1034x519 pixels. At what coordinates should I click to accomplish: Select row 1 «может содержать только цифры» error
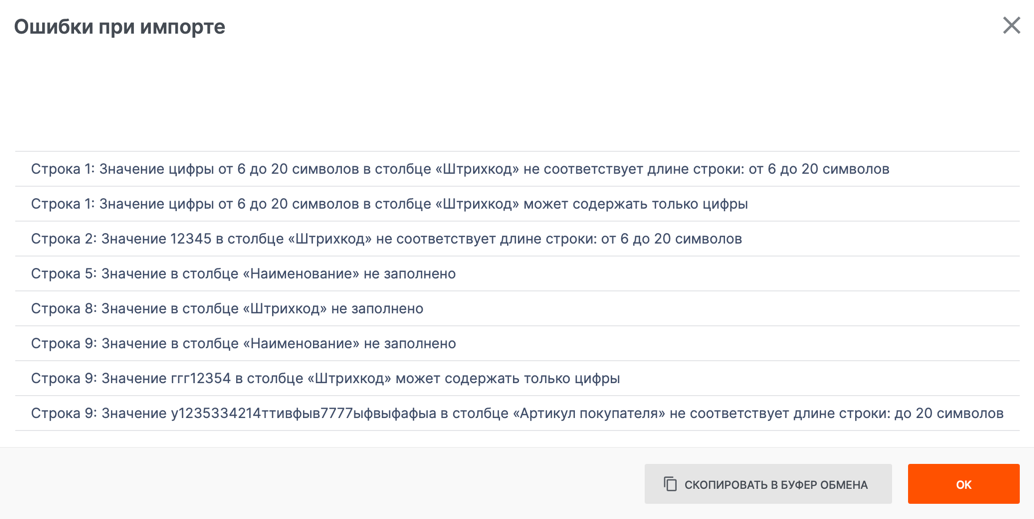point(389,204)
